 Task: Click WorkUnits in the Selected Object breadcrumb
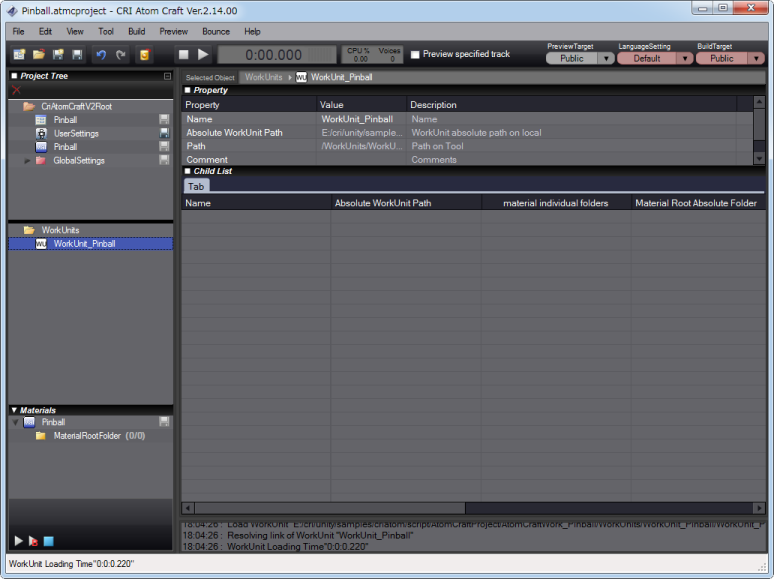click(x=264, y=77)
